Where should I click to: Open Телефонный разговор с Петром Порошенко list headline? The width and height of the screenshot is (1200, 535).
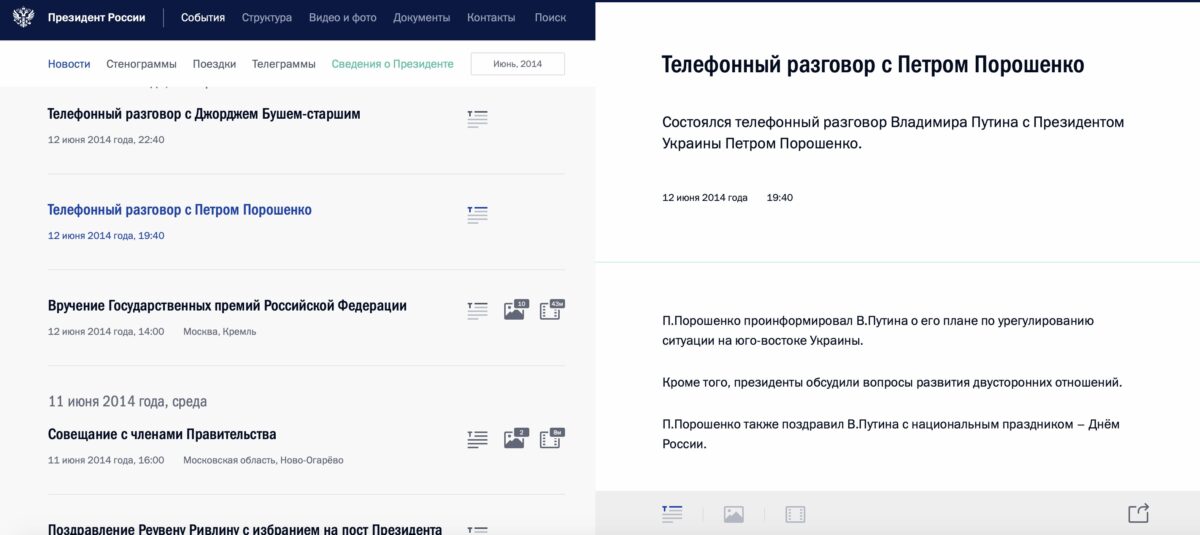(180, 210)
